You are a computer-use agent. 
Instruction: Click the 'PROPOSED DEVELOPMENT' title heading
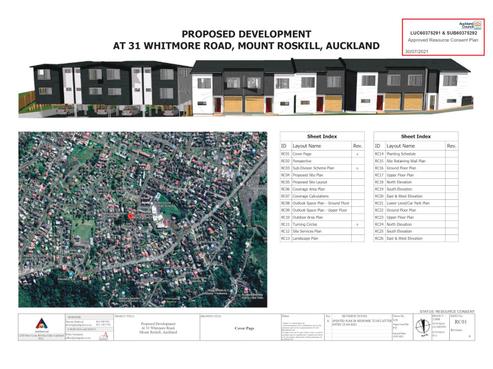point(246,34)
